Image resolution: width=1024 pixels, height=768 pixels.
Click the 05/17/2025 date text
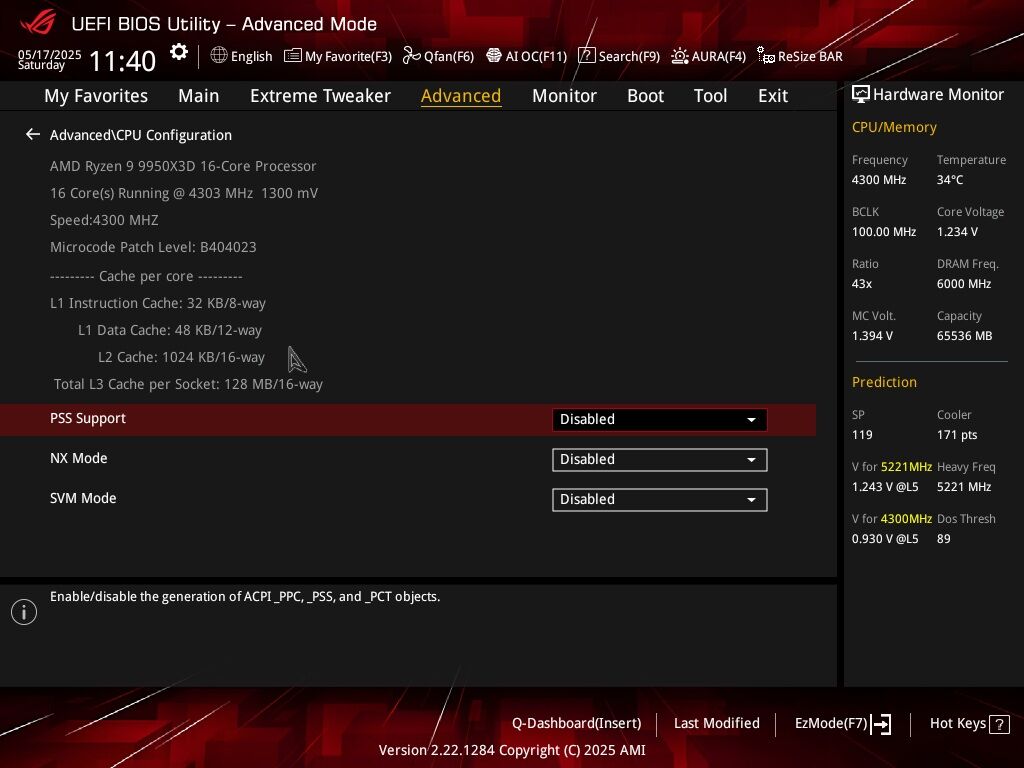pyautogui.click(x=50, y=54)
